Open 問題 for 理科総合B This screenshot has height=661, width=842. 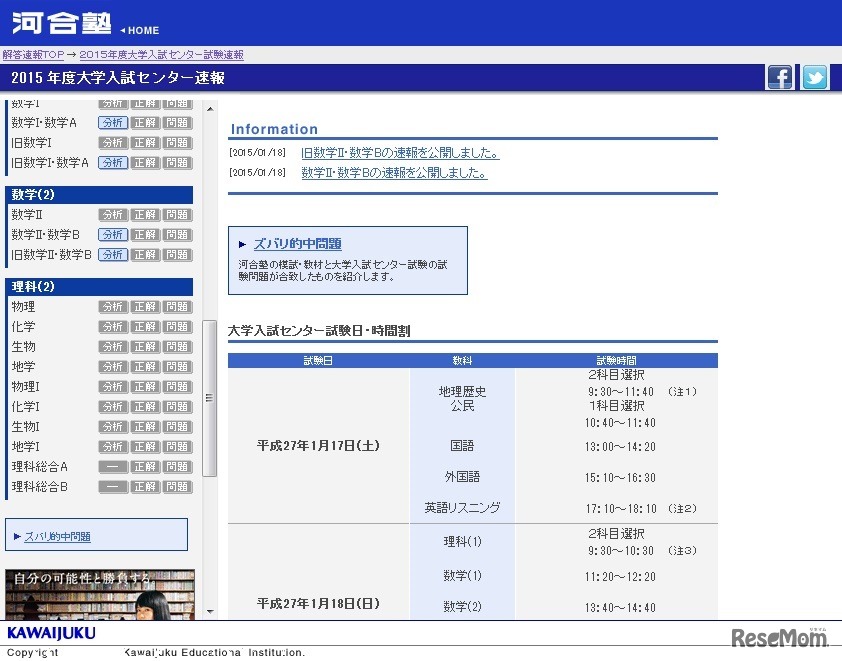177,487
